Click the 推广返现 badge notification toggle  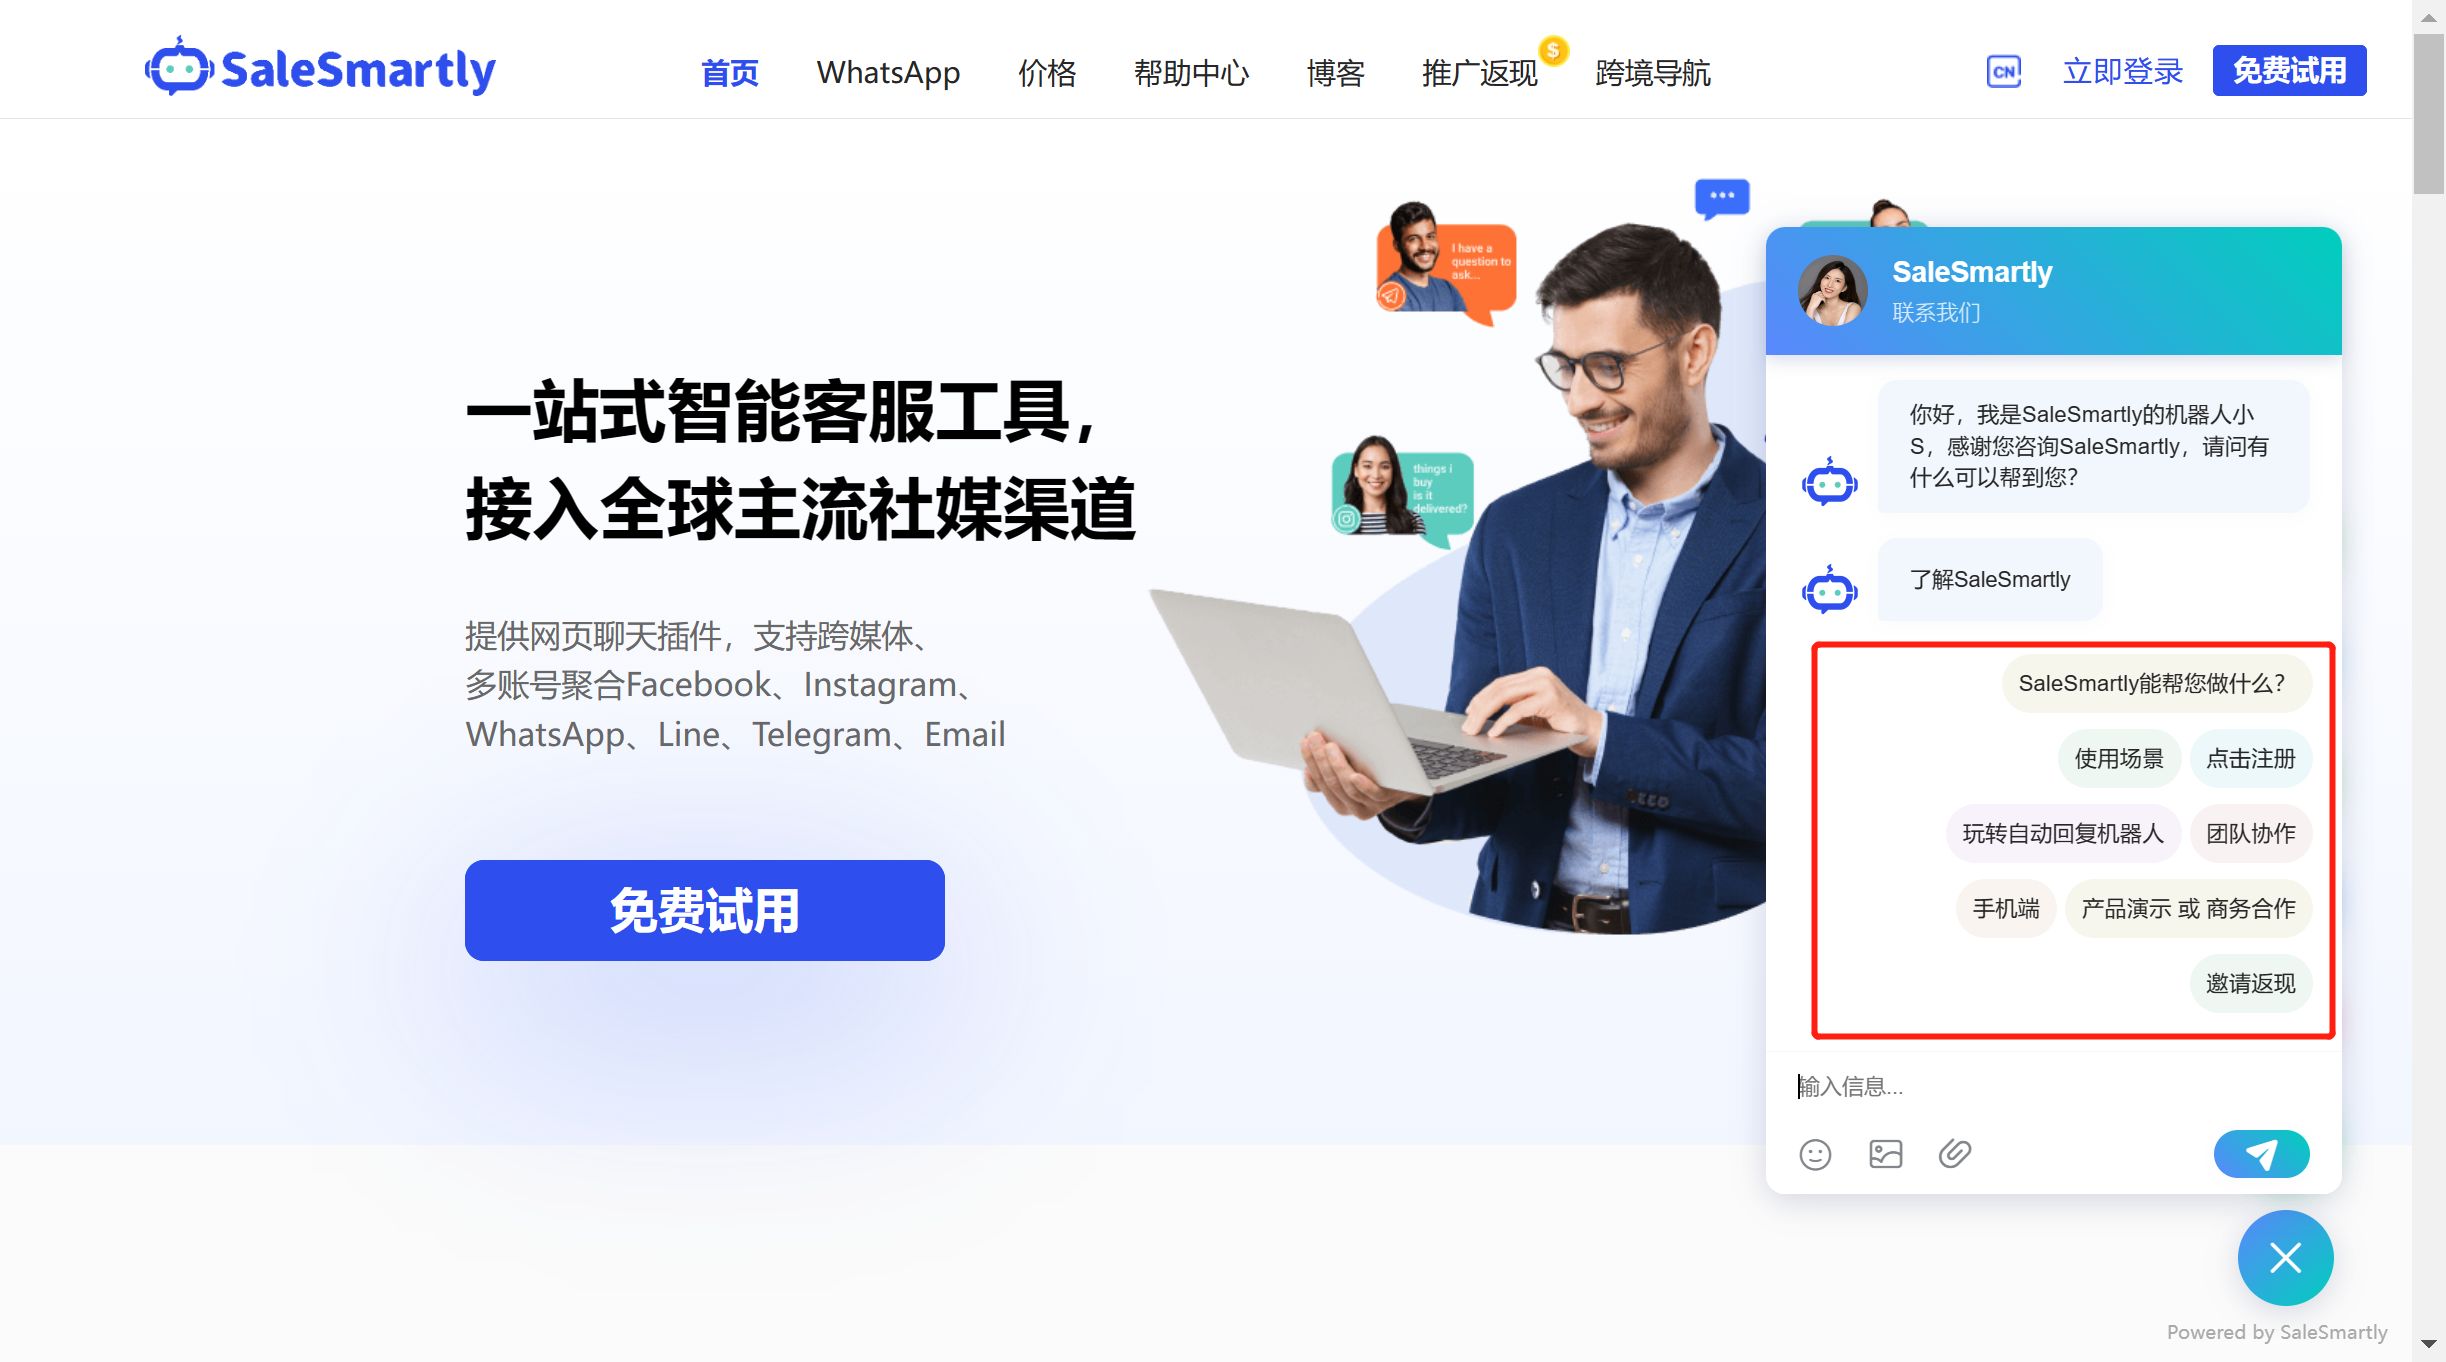coord(1547,49)
